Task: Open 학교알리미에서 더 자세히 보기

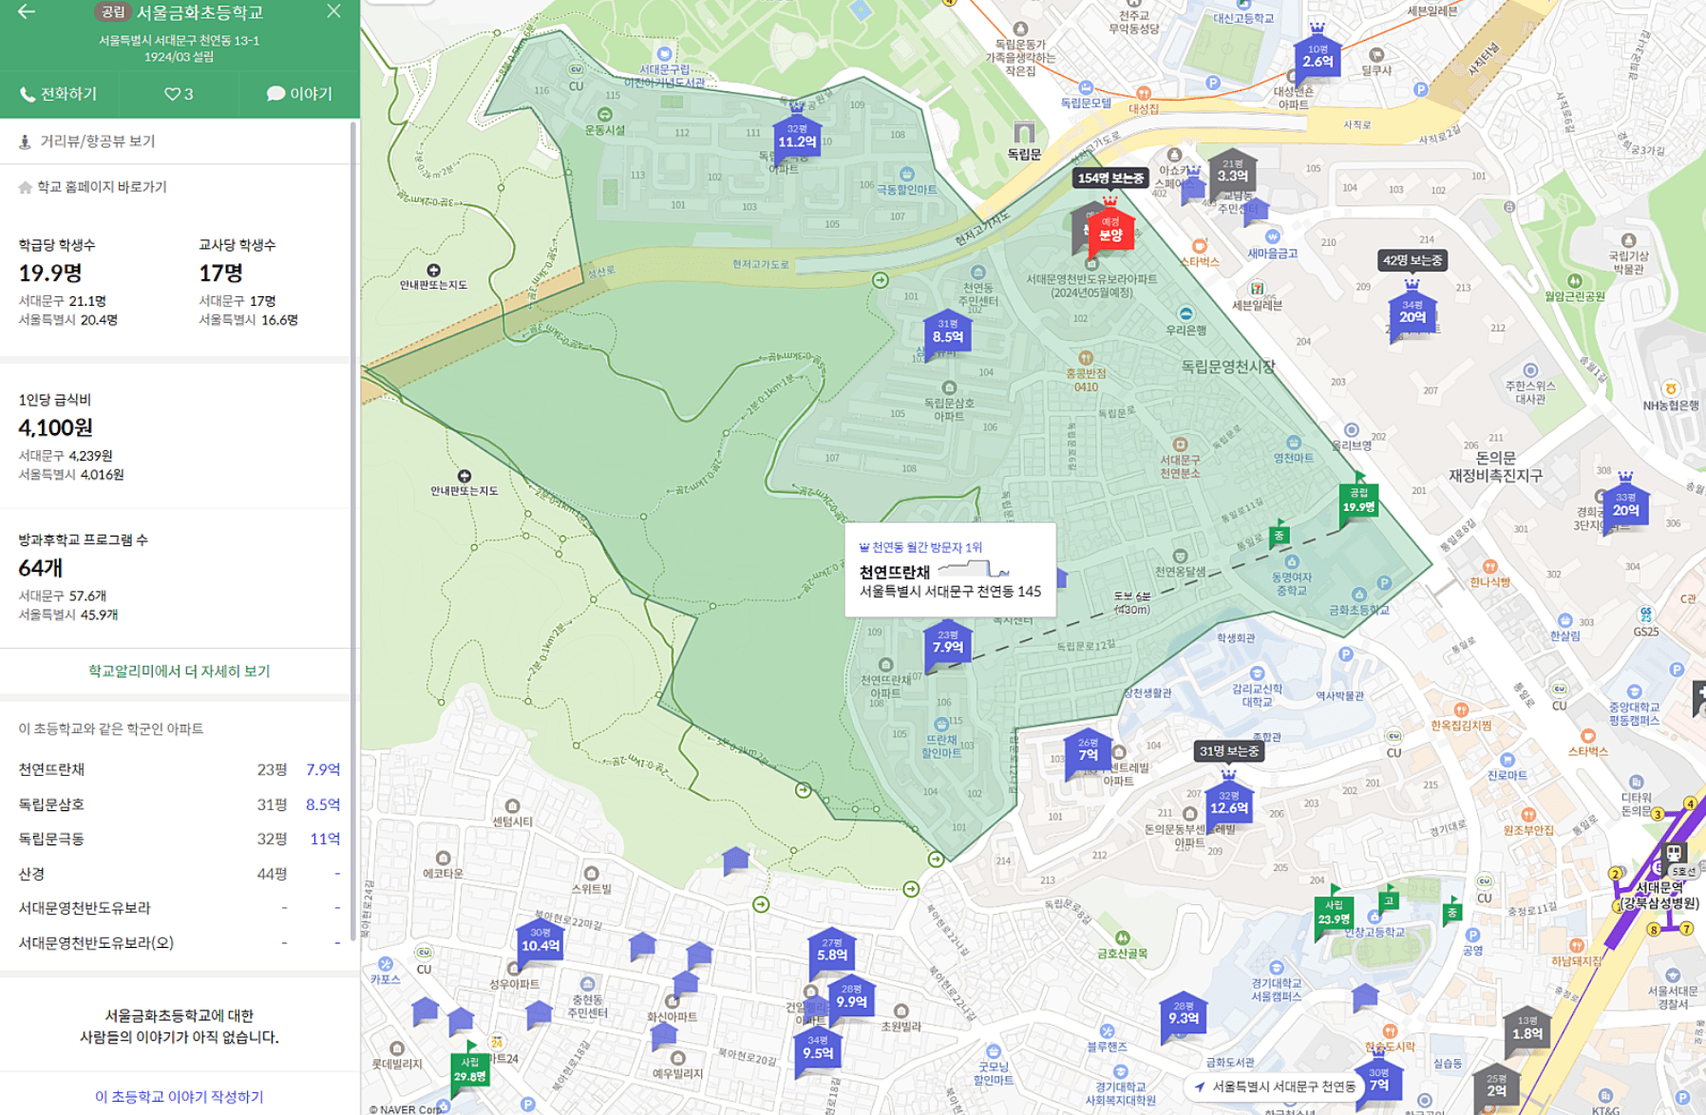Action: [x=179, y=671]
